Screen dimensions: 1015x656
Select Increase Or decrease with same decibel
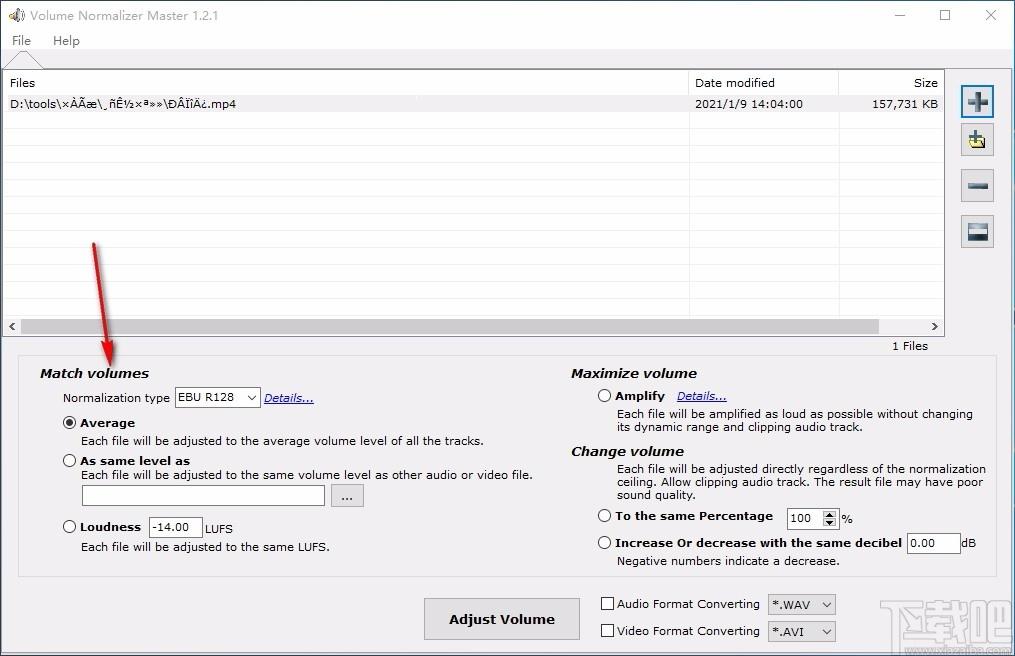(604, 543)
